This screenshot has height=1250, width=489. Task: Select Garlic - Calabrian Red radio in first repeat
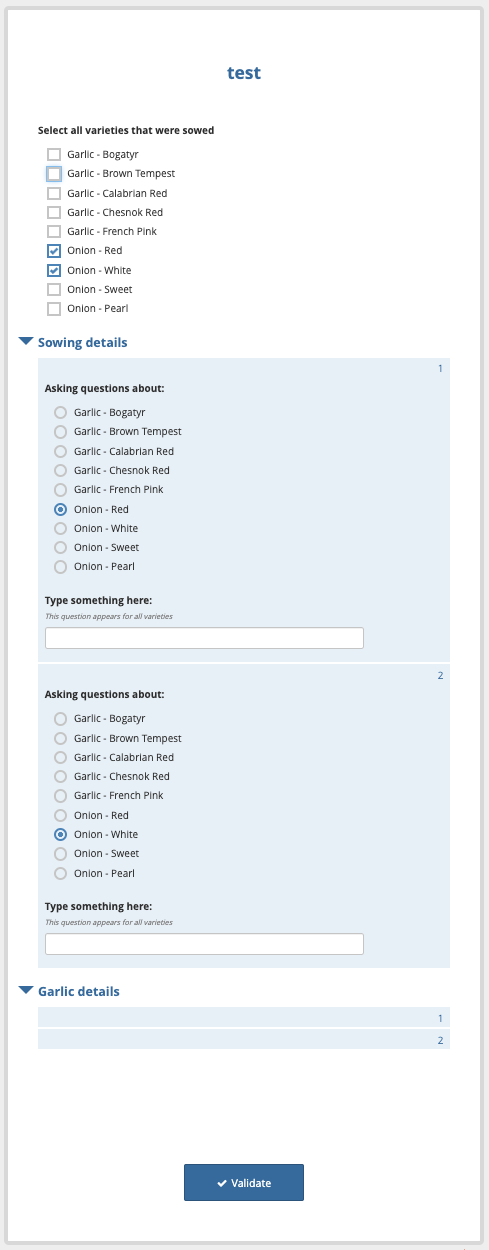tap(61, 451)
